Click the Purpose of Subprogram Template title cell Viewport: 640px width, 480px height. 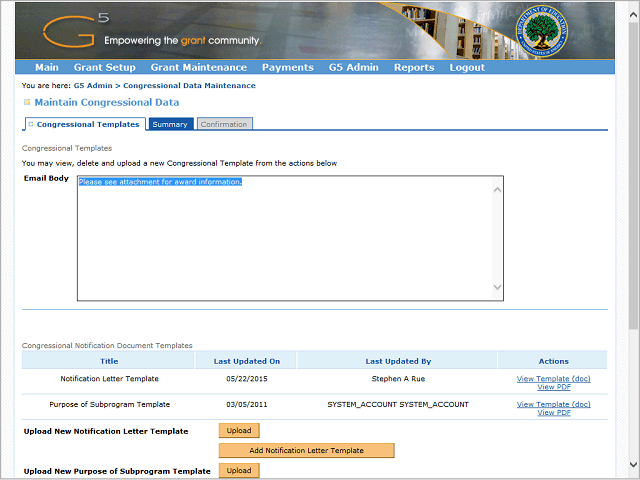[109, 404]
